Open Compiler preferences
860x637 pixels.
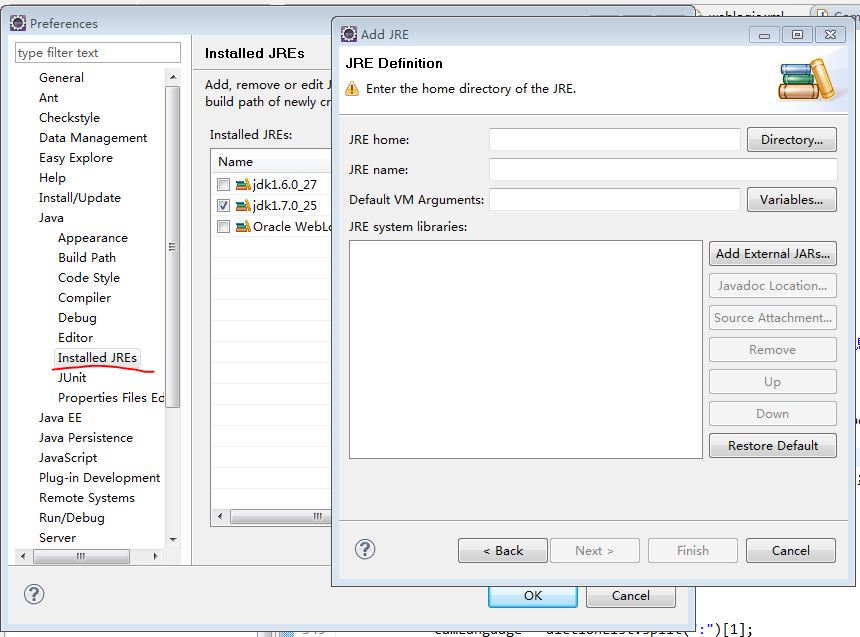[84, 297]
